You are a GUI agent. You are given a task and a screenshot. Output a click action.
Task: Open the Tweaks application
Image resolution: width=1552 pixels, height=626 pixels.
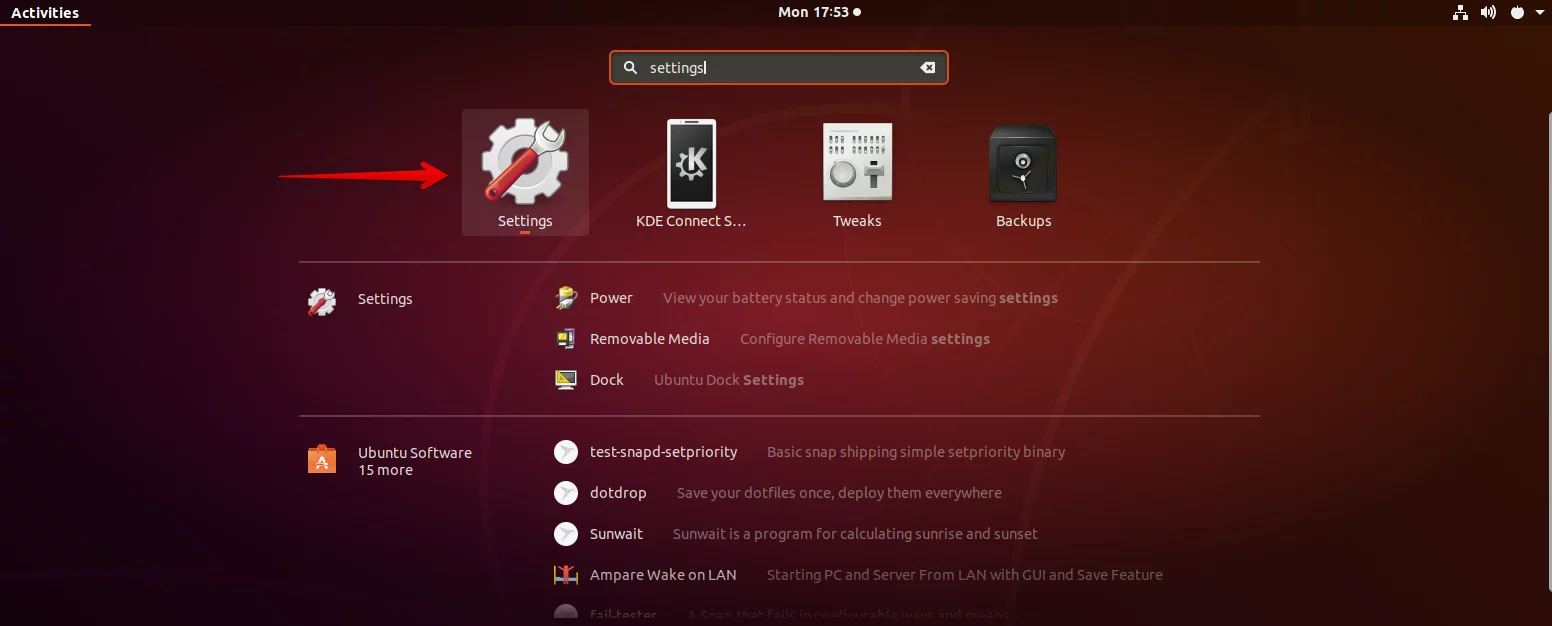pos(857,162)
